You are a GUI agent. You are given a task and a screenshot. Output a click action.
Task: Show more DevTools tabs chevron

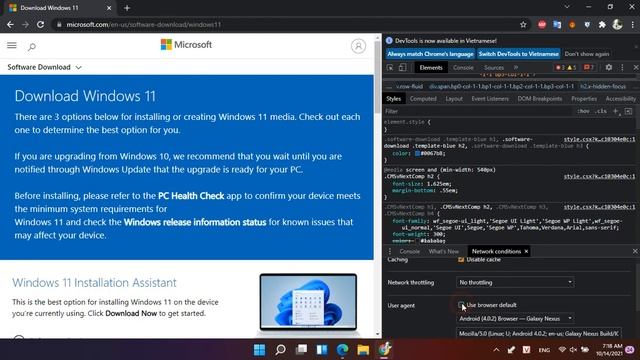tap(516, 67)
